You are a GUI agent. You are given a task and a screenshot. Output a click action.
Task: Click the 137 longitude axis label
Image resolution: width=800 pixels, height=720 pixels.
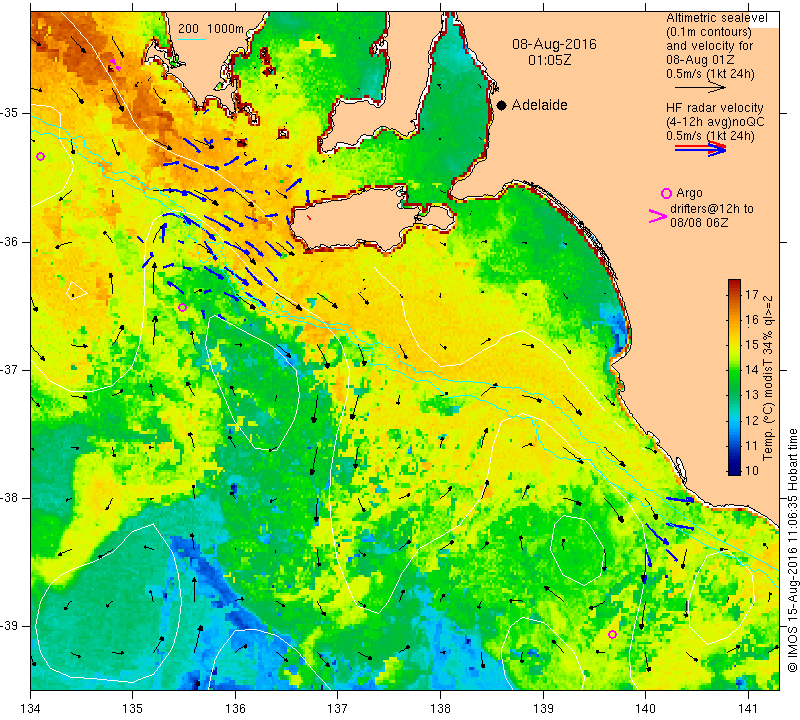[338, 709]
